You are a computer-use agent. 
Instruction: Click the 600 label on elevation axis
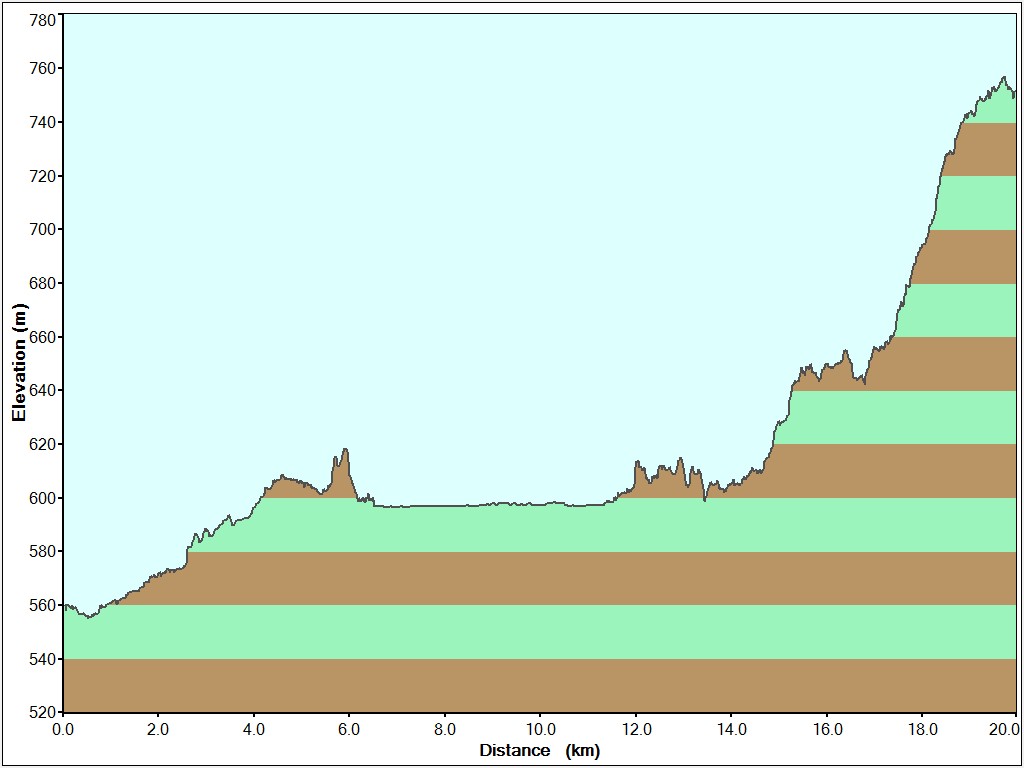42,498
